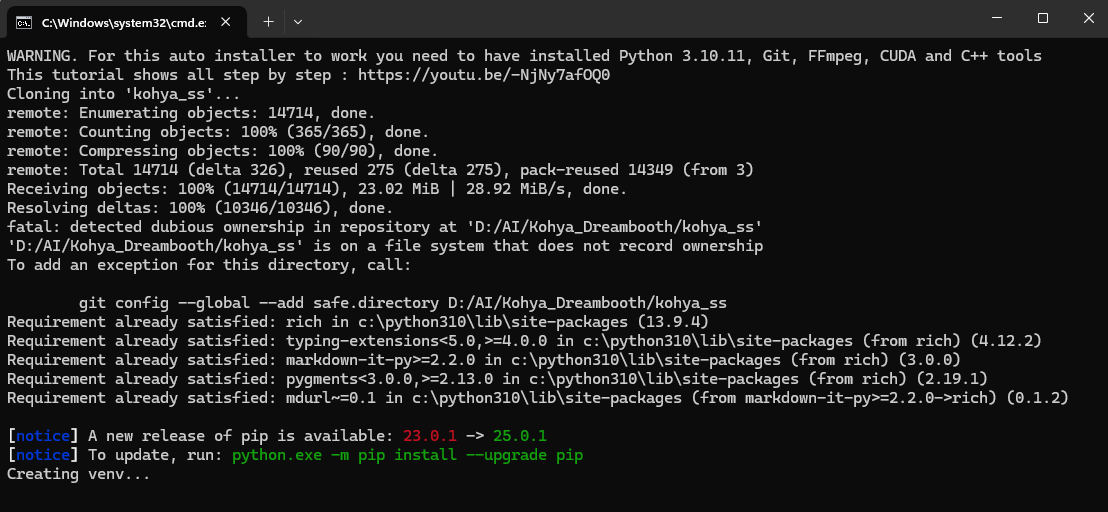Click the WARNING auto installer line
This screenshot has width=1108, height=512.
524,56
